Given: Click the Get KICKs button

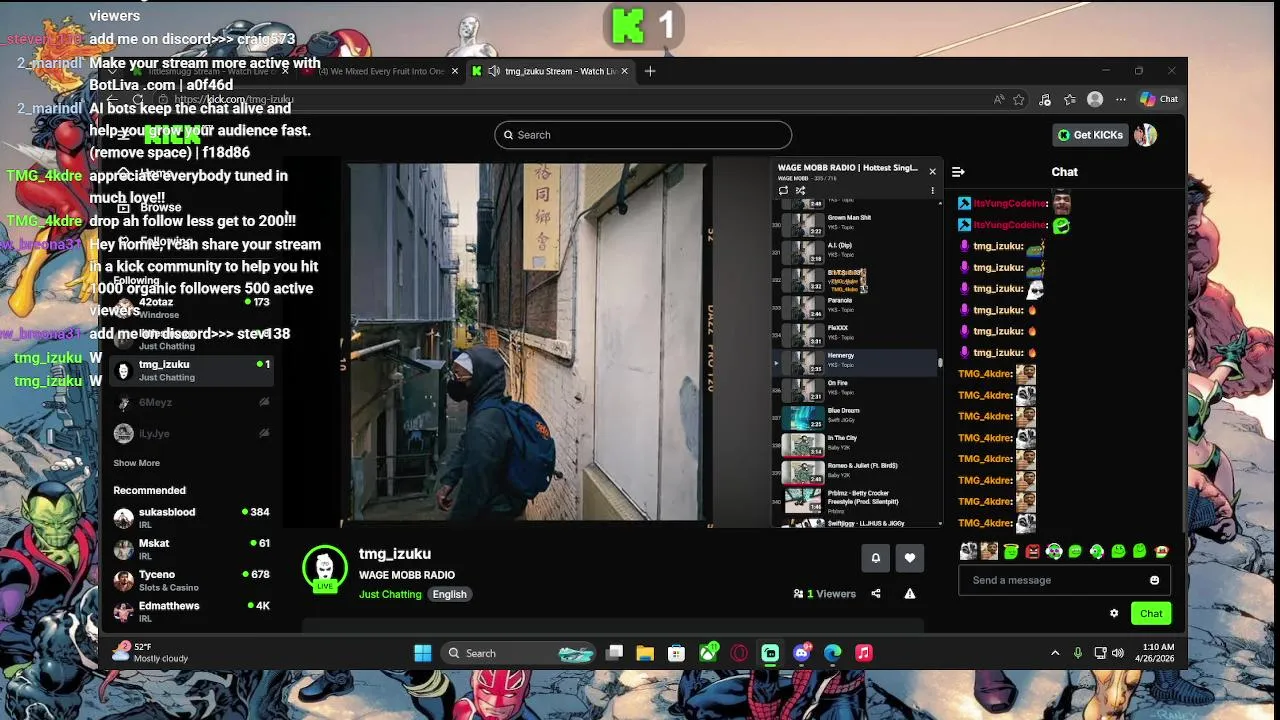Looking at the screenshot, I should point(1091,135).
